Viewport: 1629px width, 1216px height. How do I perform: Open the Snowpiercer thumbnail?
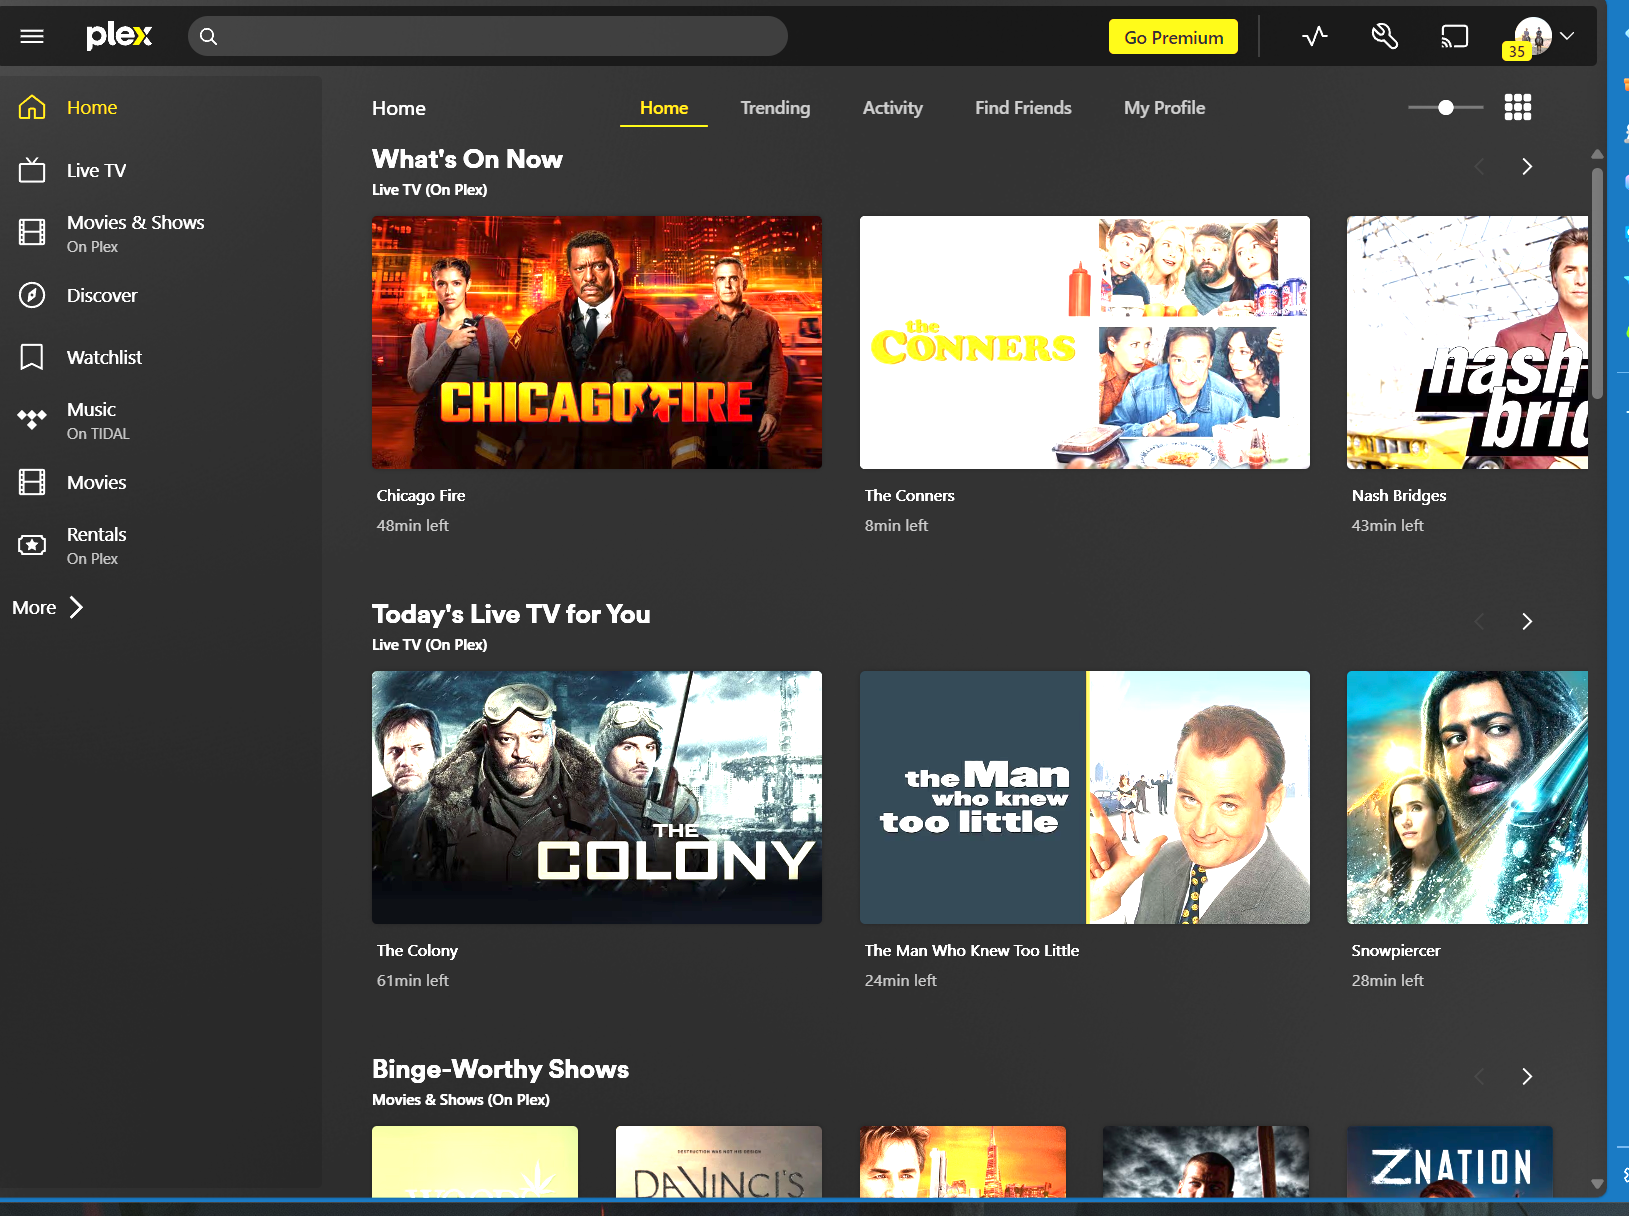[x=1467, y=797]
